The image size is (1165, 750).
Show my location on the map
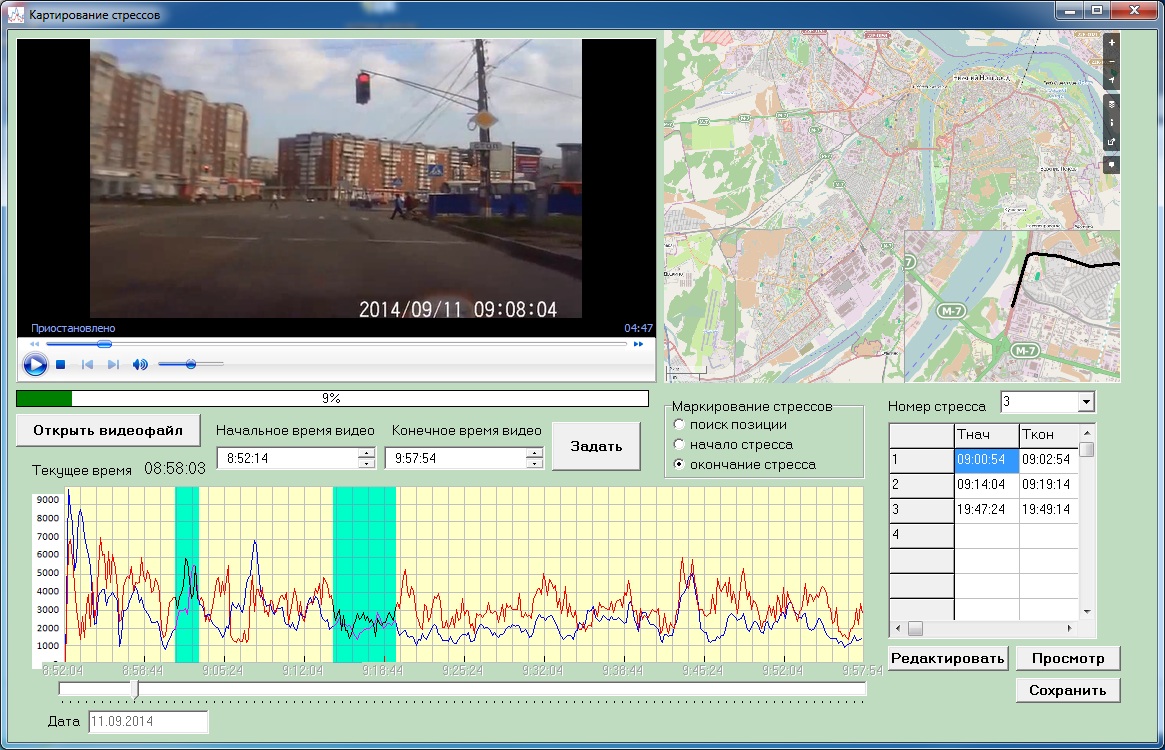(1111, 80)
